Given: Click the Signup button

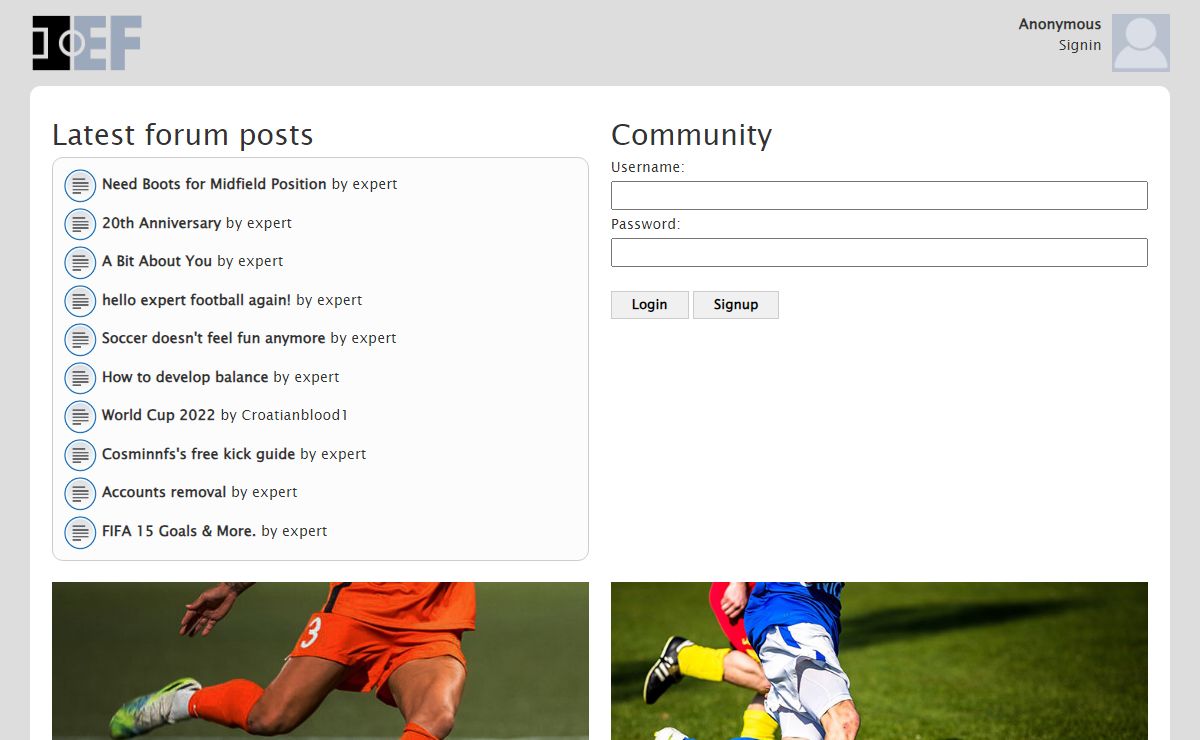Looking at the screenshot, I should tap(736, 305).
